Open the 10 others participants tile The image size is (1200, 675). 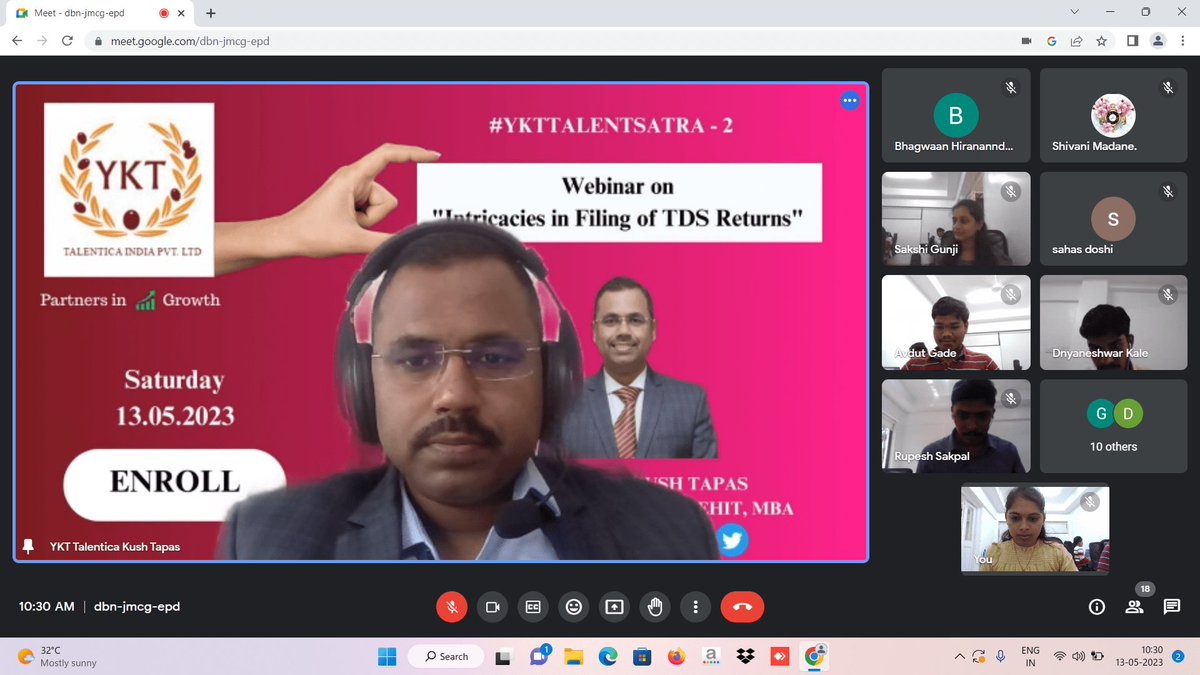coord(1113,425)
